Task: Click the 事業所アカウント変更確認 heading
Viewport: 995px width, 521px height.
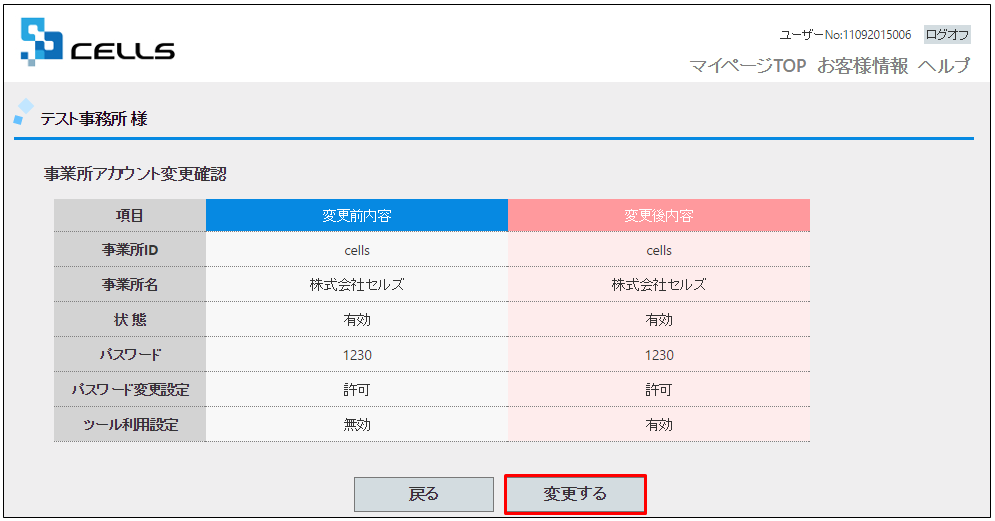Action: click(x=135, y=174)
